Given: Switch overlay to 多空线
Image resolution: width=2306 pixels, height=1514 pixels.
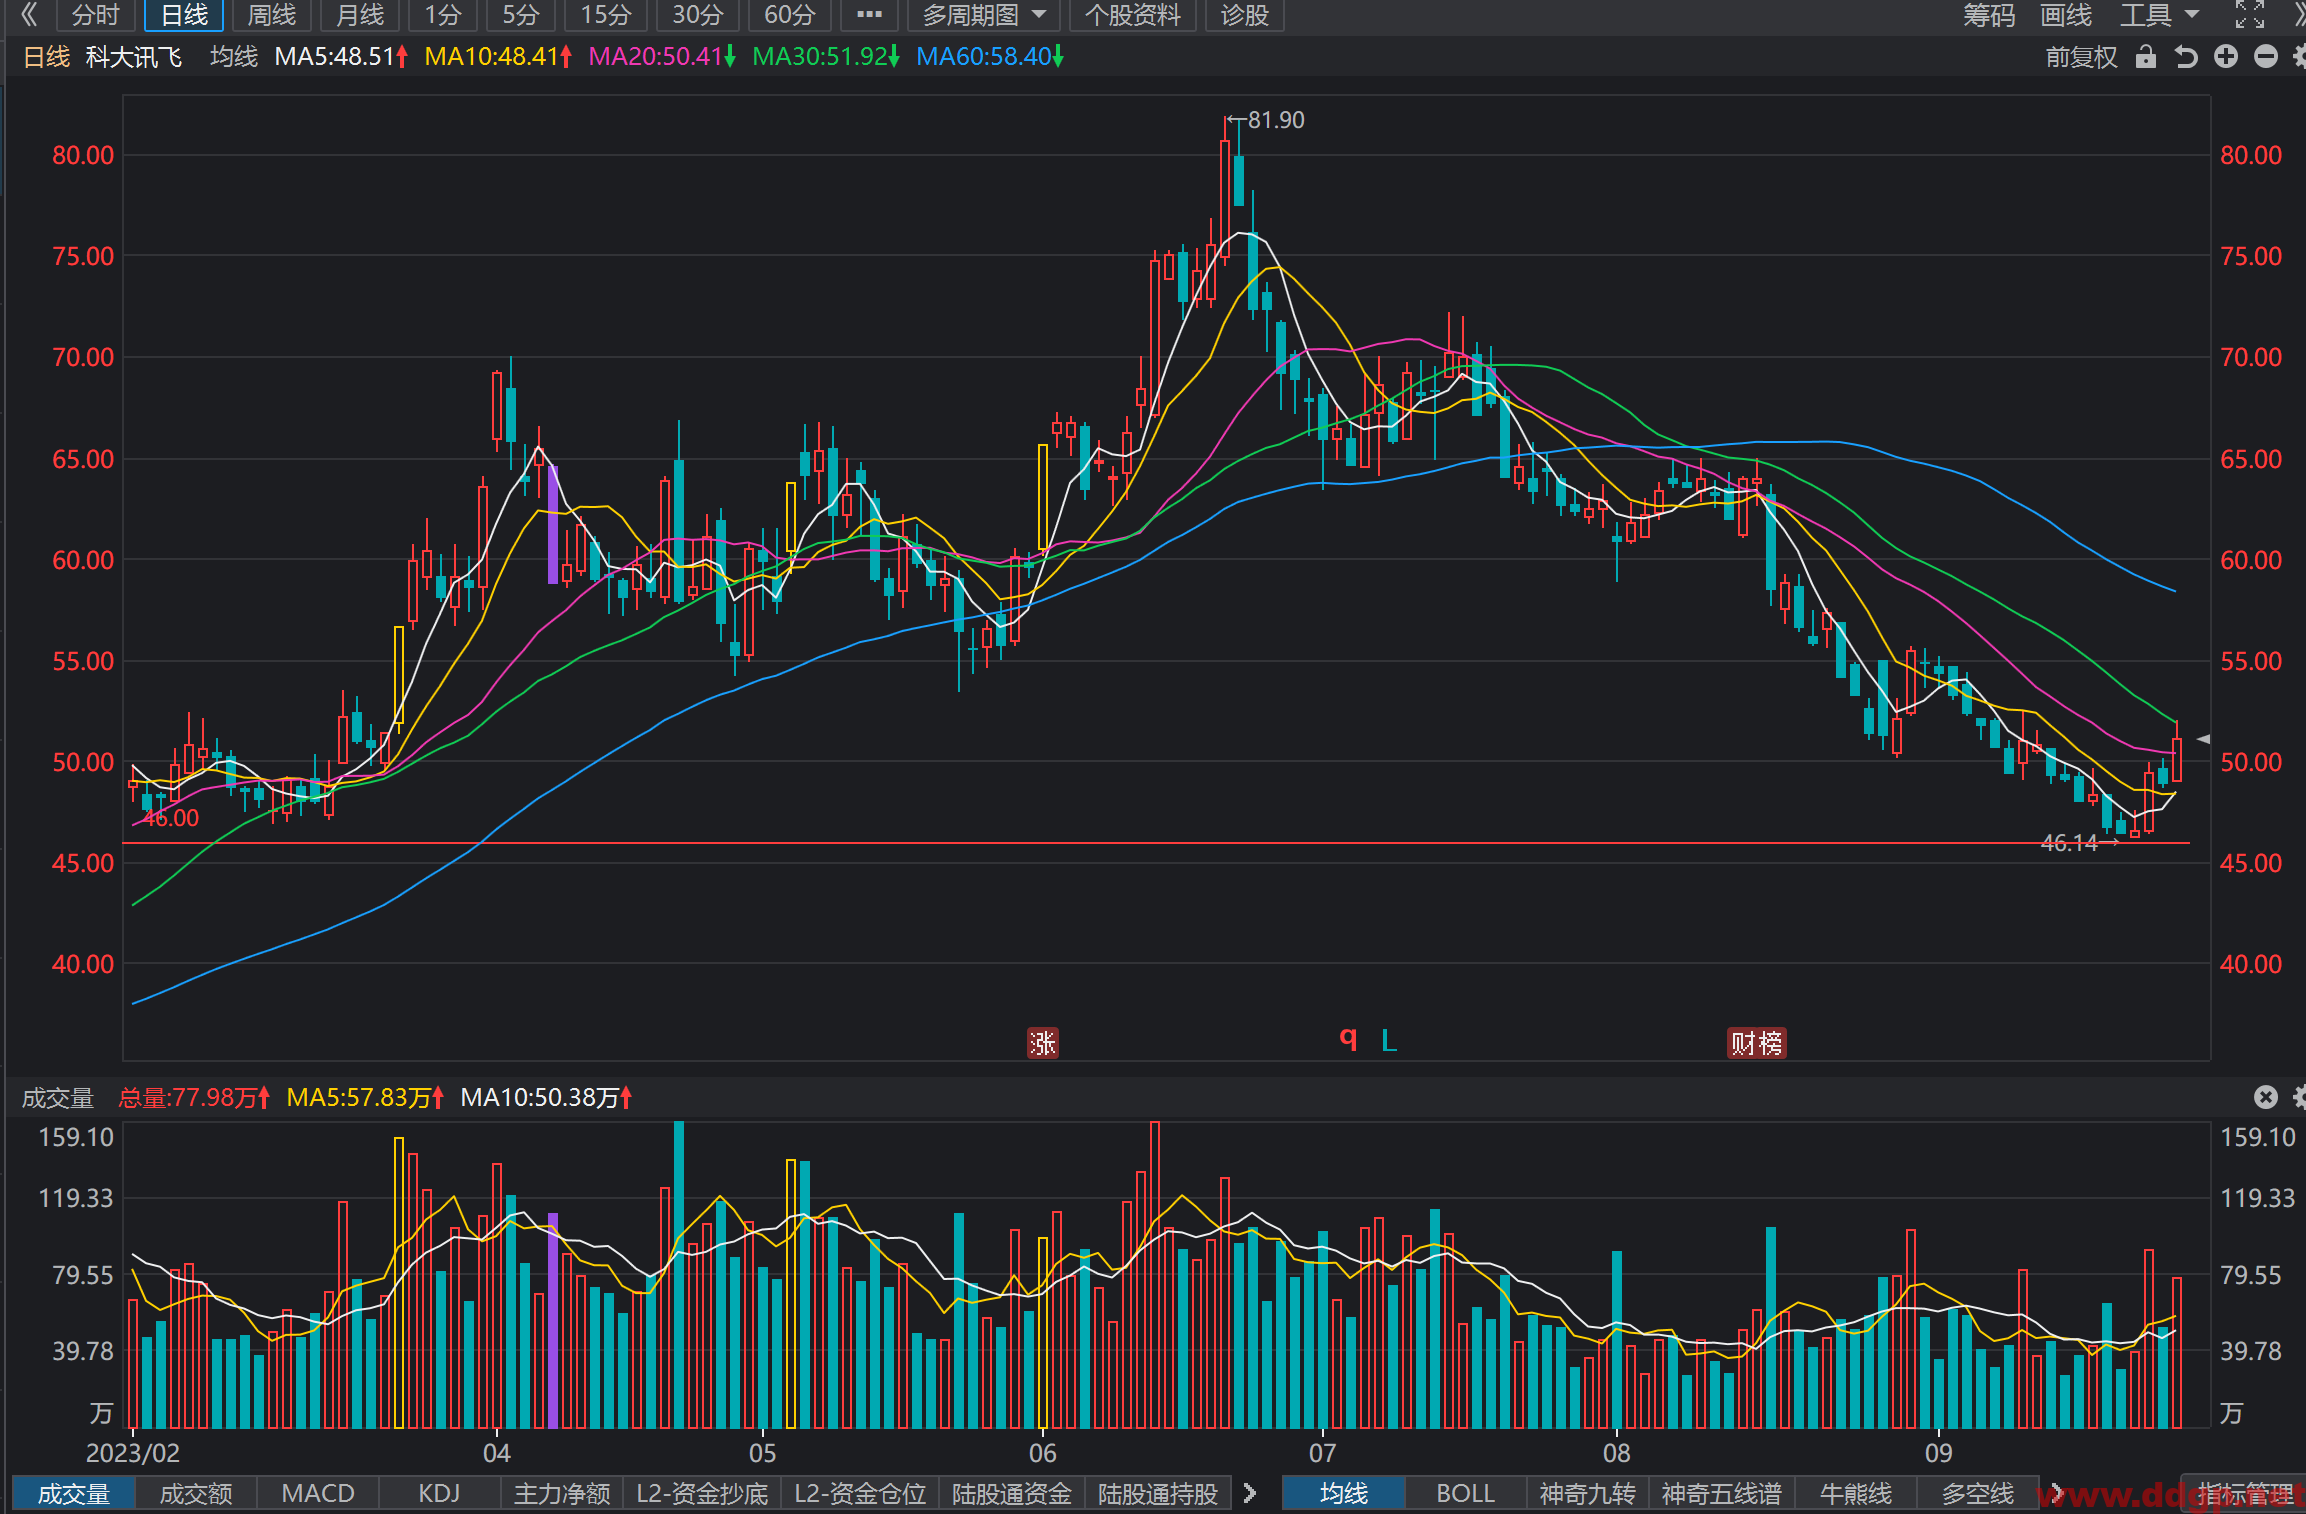Looking at the screenshot, I should pyautogui.click(x=1978, y=1493).
